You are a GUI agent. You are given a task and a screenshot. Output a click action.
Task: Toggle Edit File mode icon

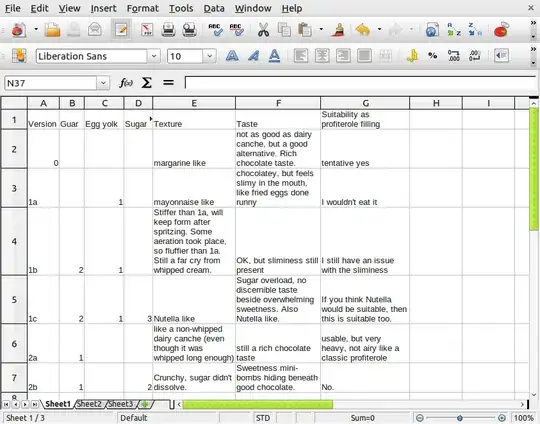[x=121, y=30]
